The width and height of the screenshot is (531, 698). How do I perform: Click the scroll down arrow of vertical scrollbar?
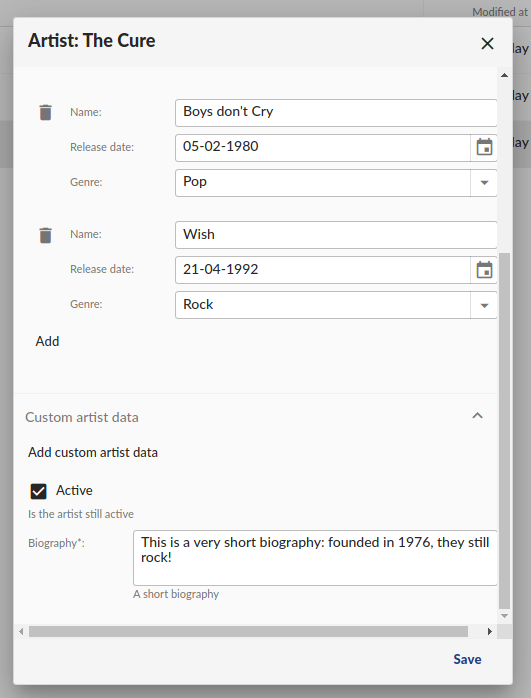[x=504, y=616]
